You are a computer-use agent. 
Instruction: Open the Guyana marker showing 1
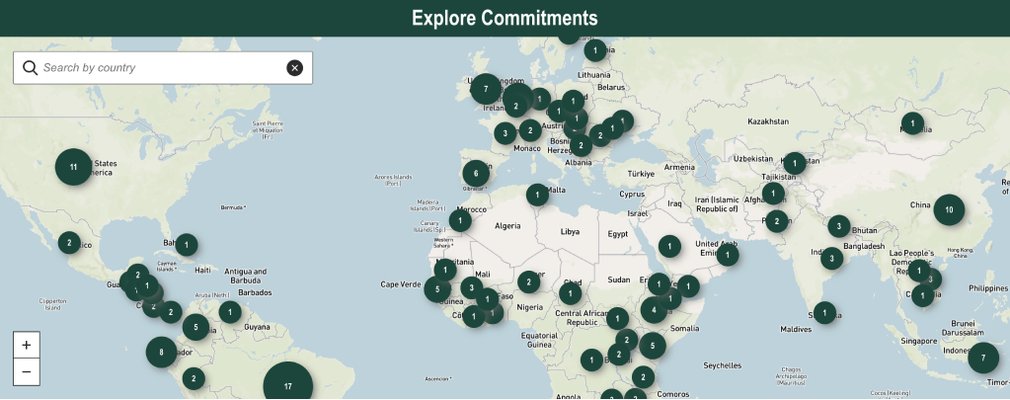pos(230,312)
